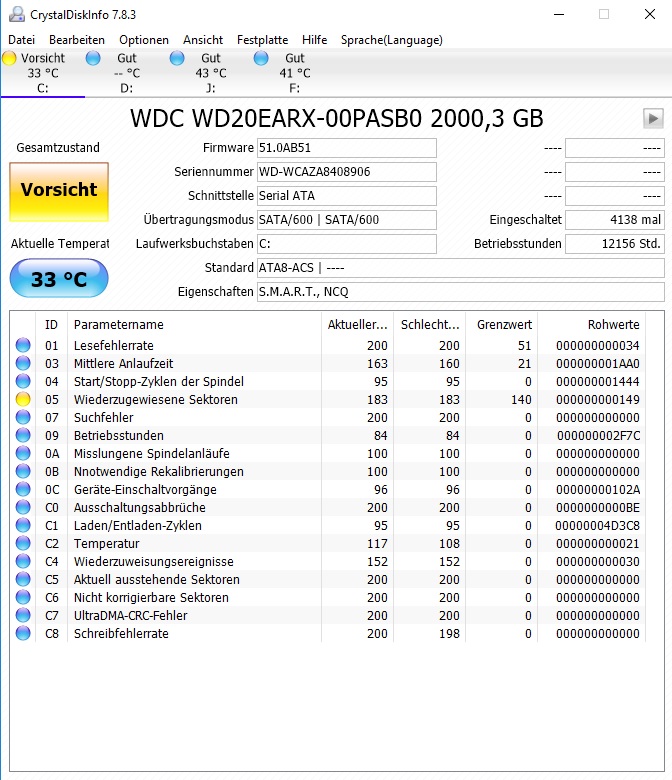
Task: Click status icon of row 09 Betriebsstunden
Action: coord(23,435)
